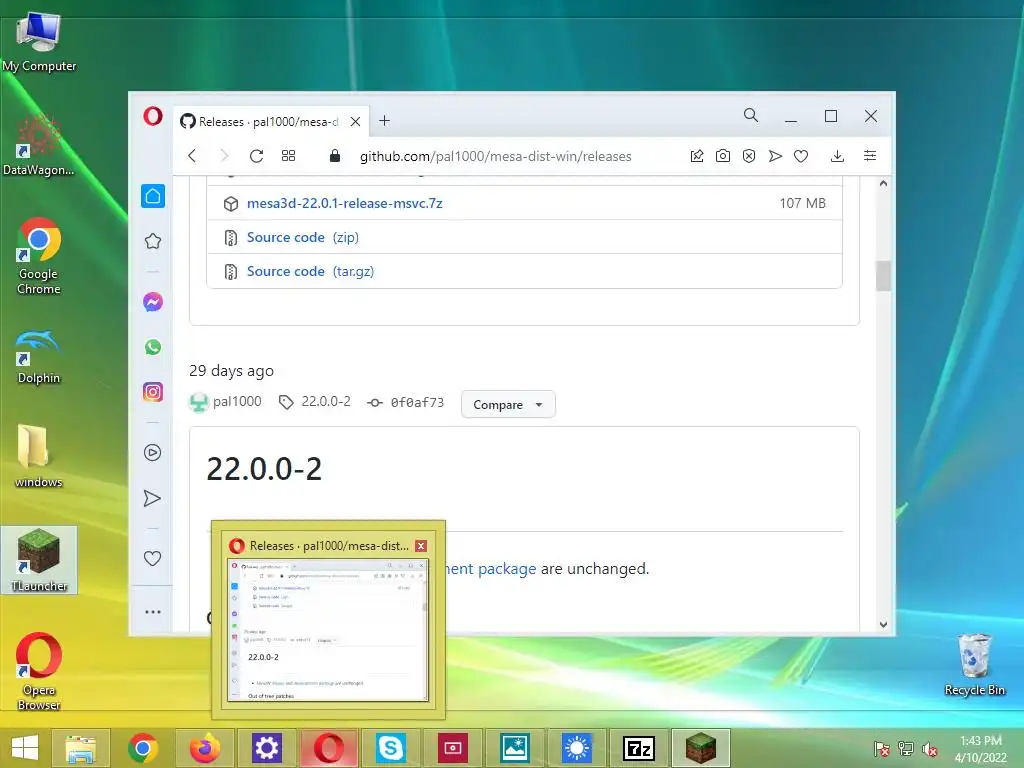Image resolution: width=1024 pixels, height=768 pixels.
Task: Open Minecraft block icon in taskbar
Action: click(701, 748)
